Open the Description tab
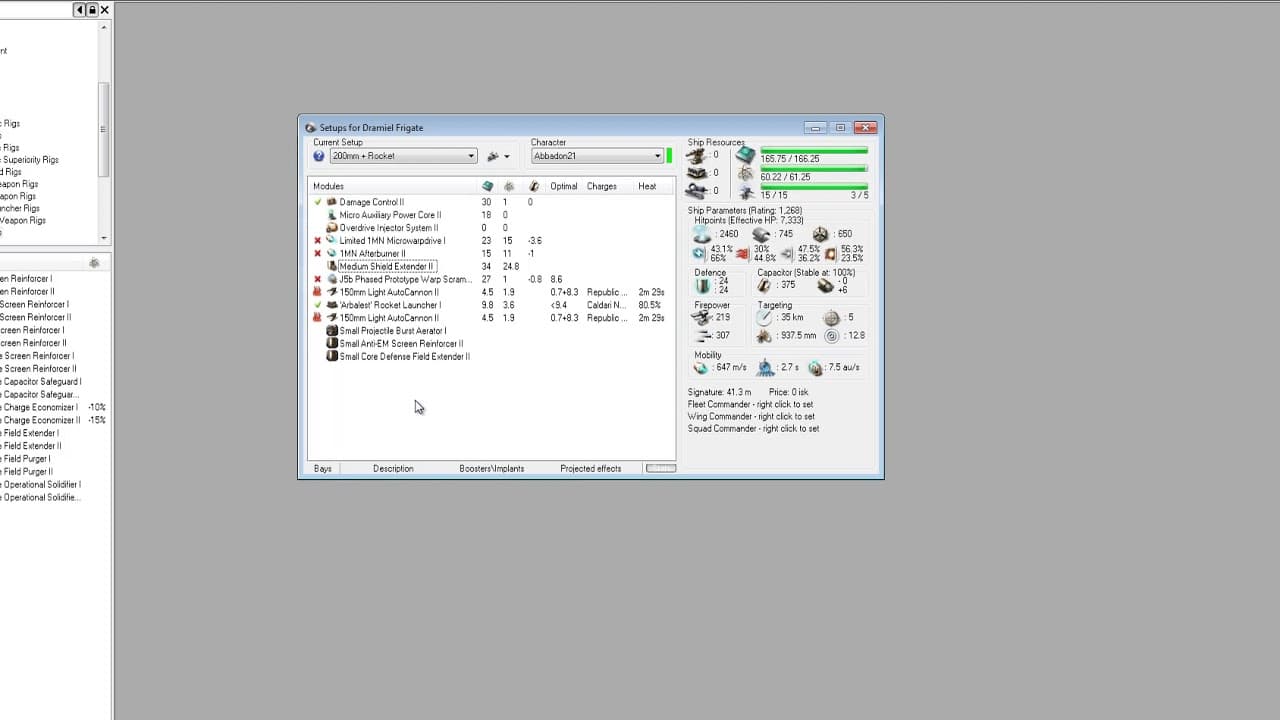 pyautogui.click(x=393, y=468)
